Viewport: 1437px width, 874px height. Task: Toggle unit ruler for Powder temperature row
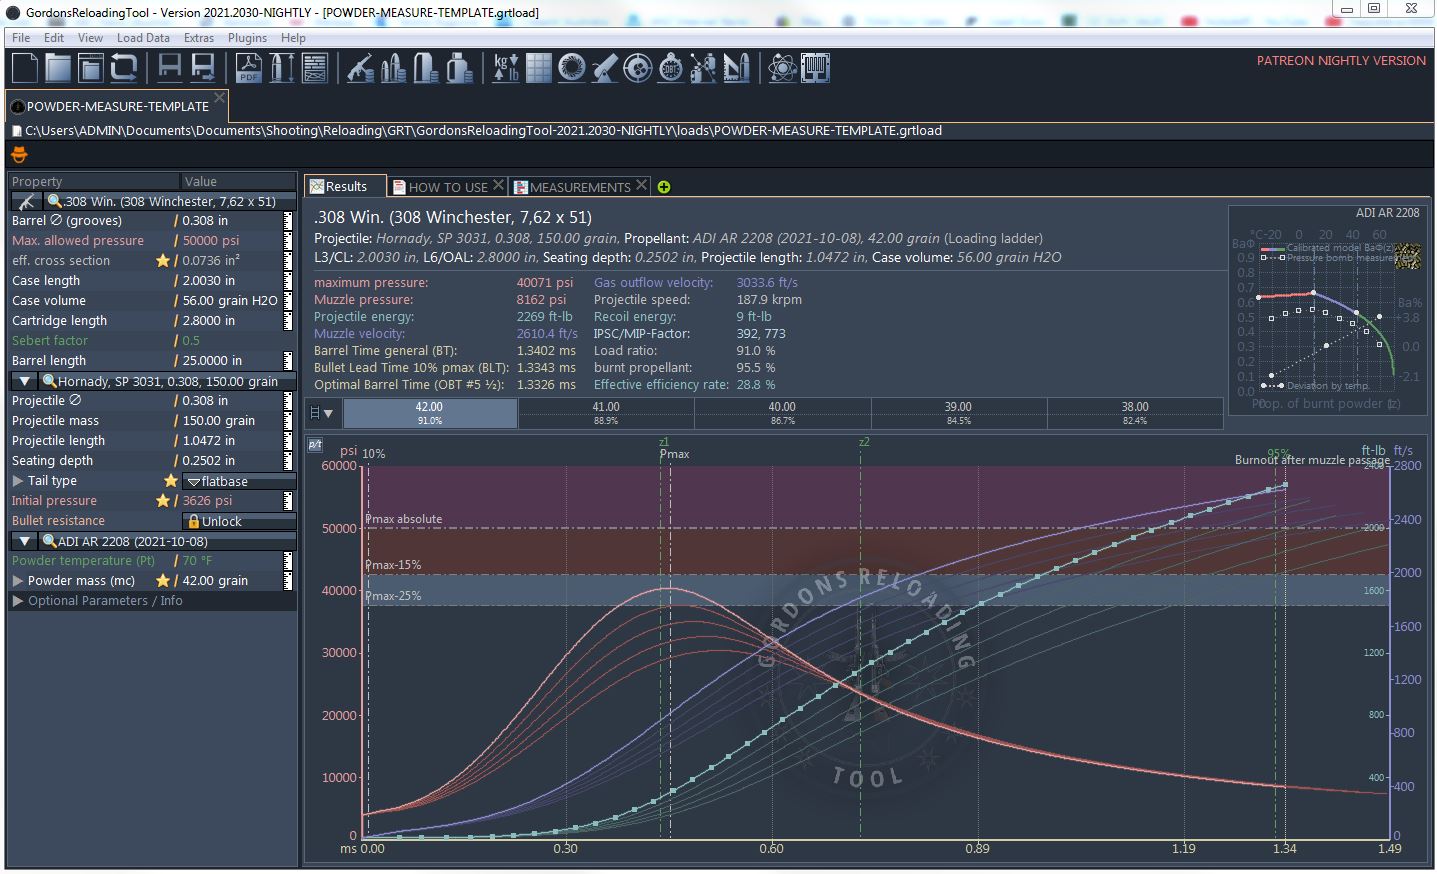288,560
